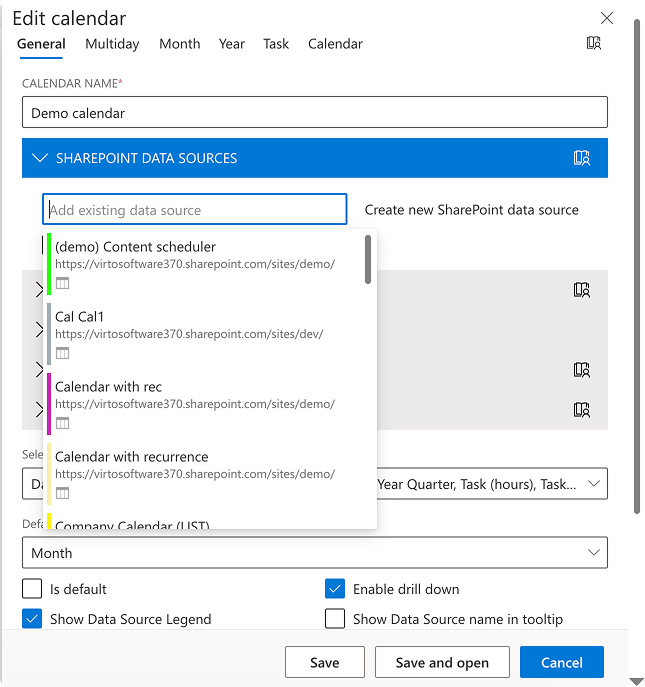Viewport: 645px width, 687px height.
Task: Open help icon in SharePoint Data Sources header
Action: point(582,158)
